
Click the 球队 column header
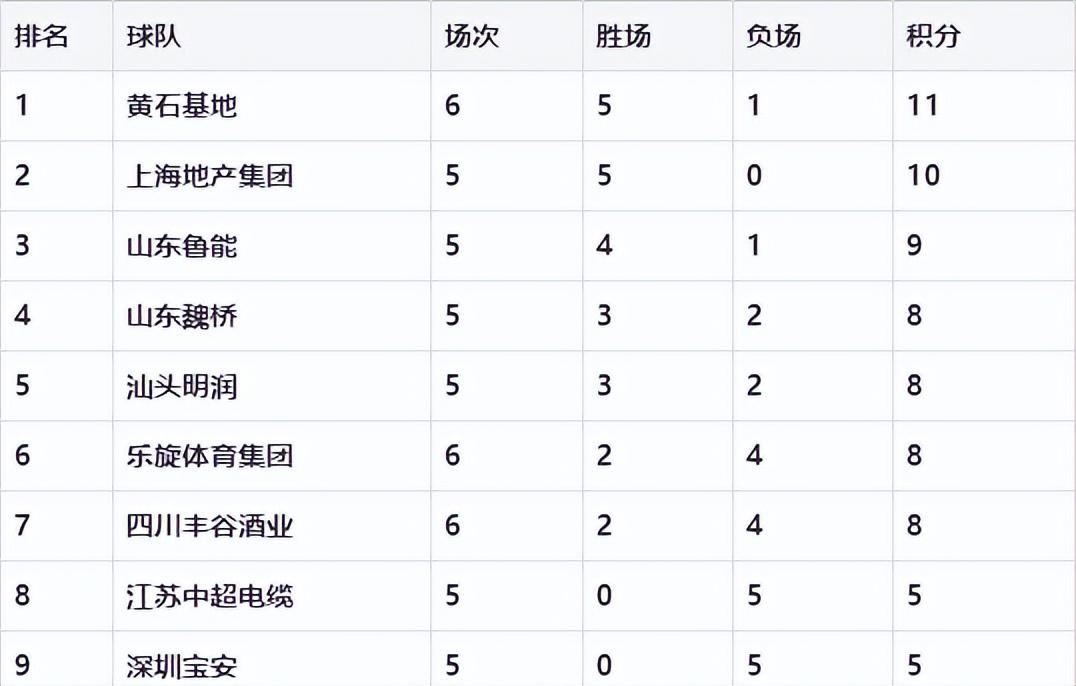154,37
